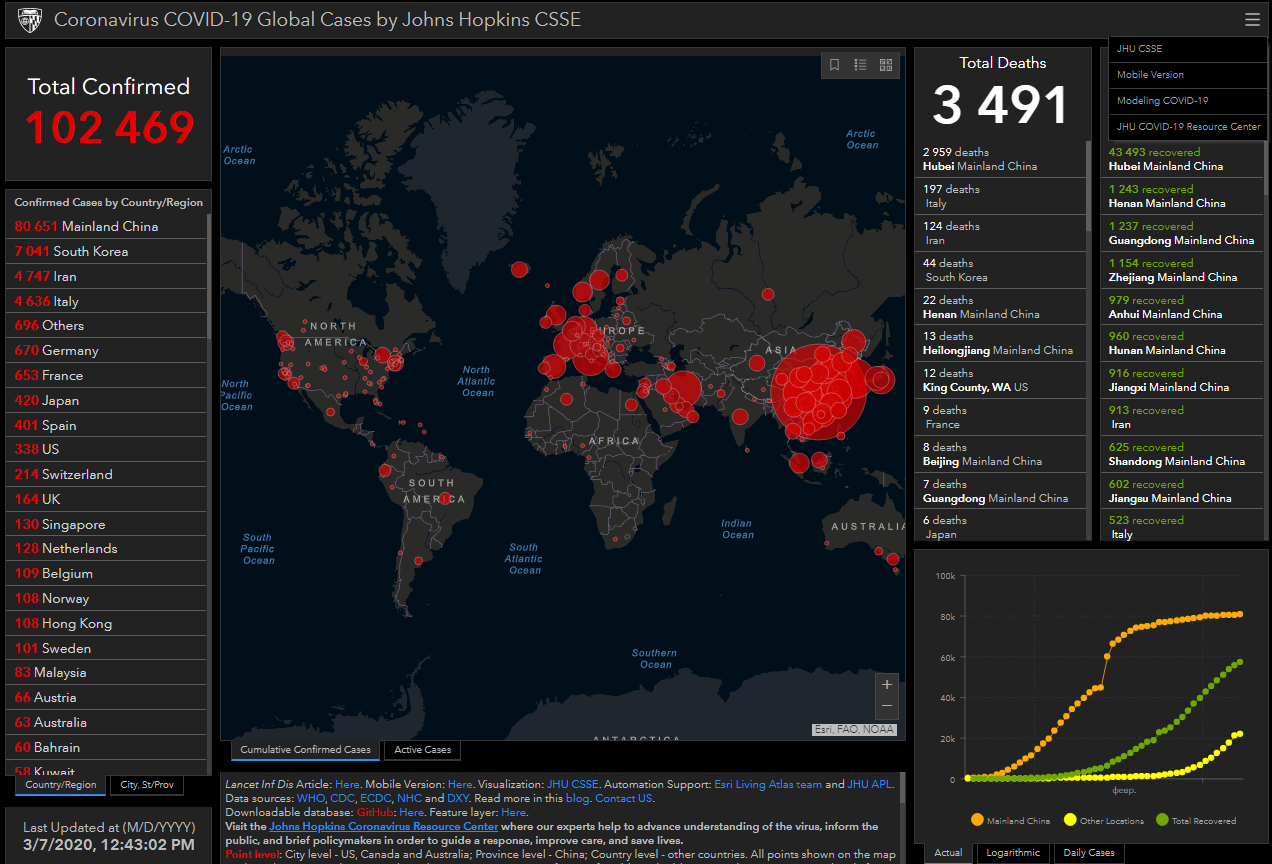Open JHU COVID-19 Resource Center menu item

[1188, 127]
